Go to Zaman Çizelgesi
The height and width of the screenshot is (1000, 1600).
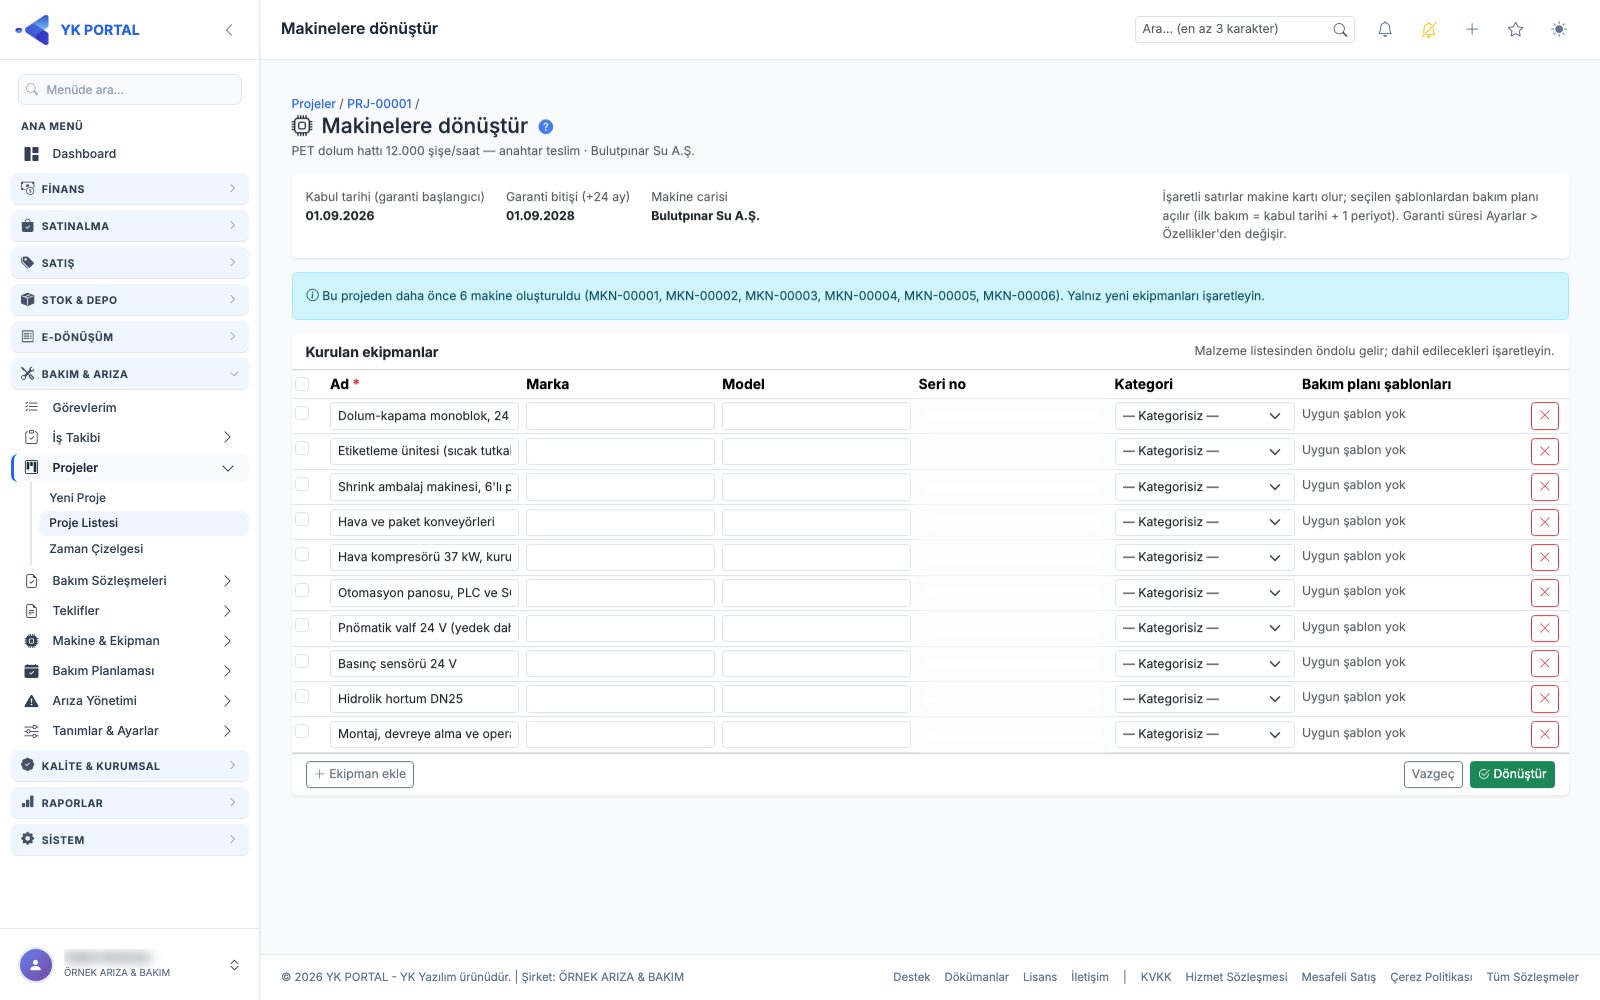[96, 549]
